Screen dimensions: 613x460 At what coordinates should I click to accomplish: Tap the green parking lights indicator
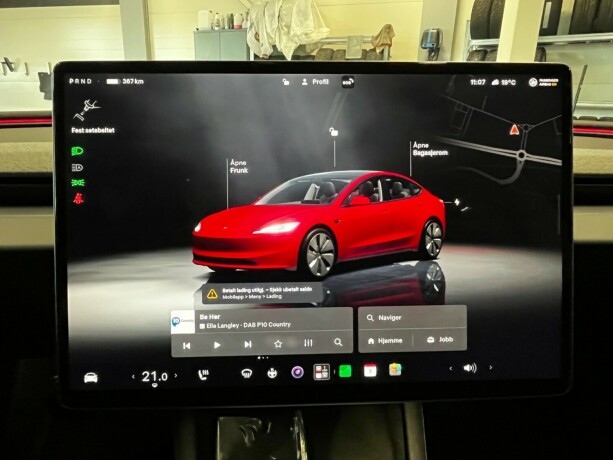click(78, 183)
